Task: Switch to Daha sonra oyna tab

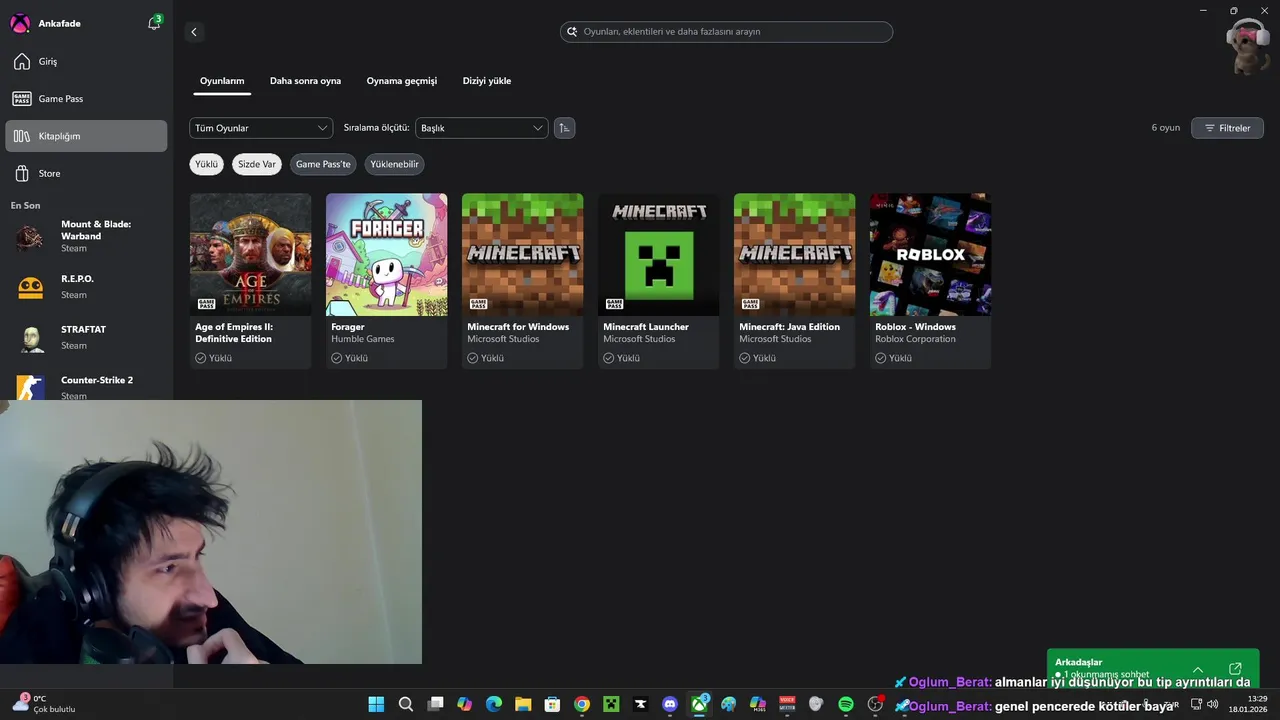Action: click(x=305, y=81)
